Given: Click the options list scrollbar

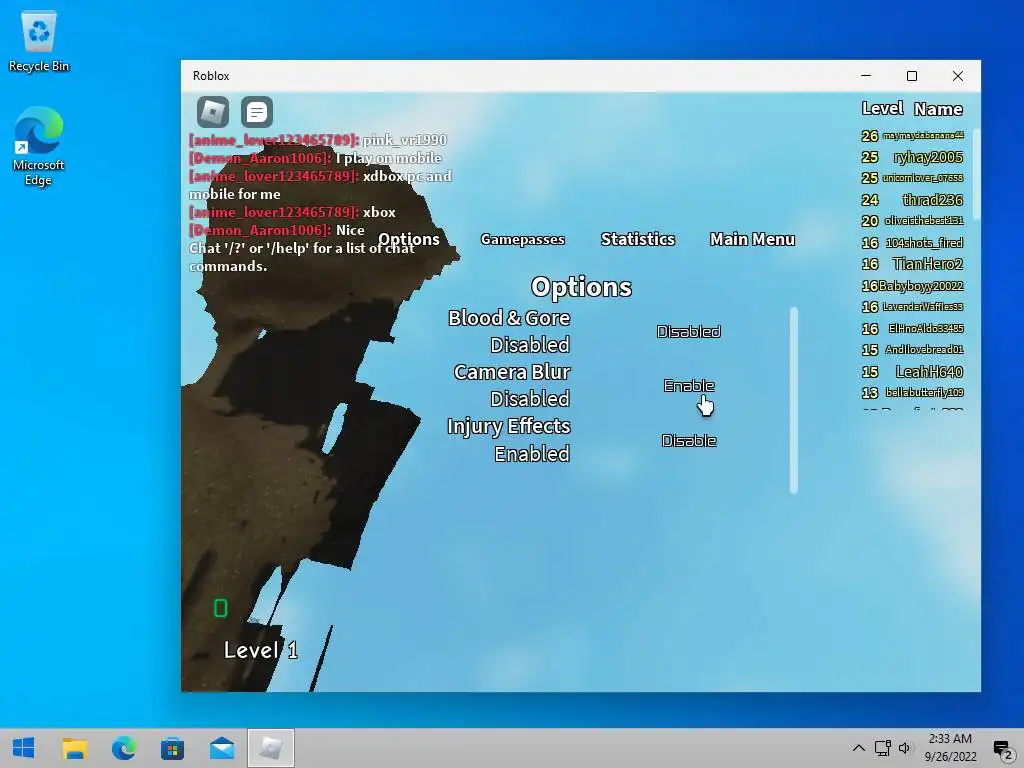Looking at the screenshot, I should pos(794,400).
